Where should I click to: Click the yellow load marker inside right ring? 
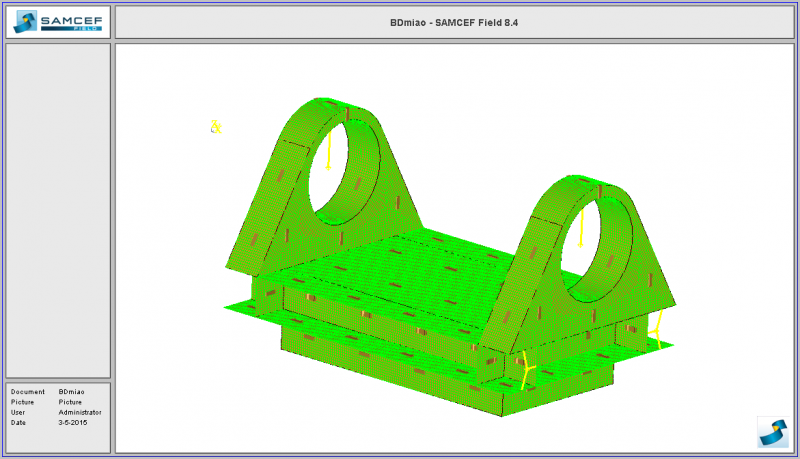coord(581,228)
